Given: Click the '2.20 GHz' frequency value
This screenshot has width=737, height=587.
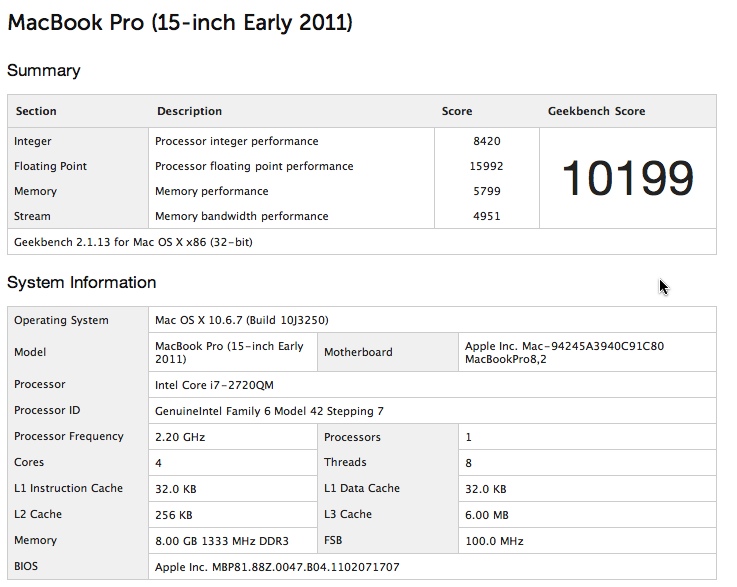Looking at the screenshot, I should pos(180,437).
